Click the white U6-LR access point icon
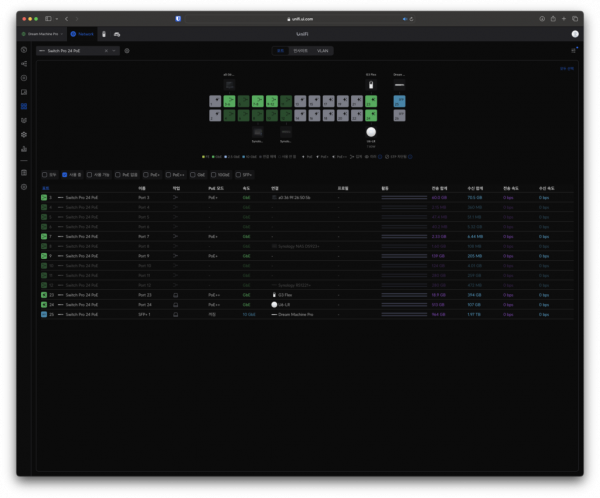 tap(371, 132)
